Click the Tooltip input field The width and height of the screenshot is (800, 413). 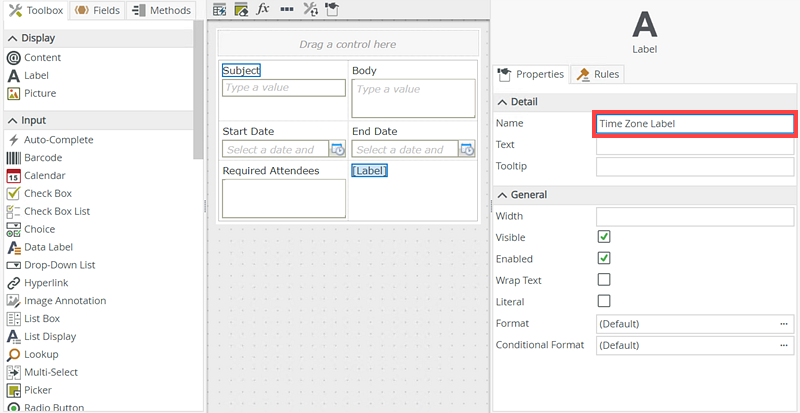(695, 166)
